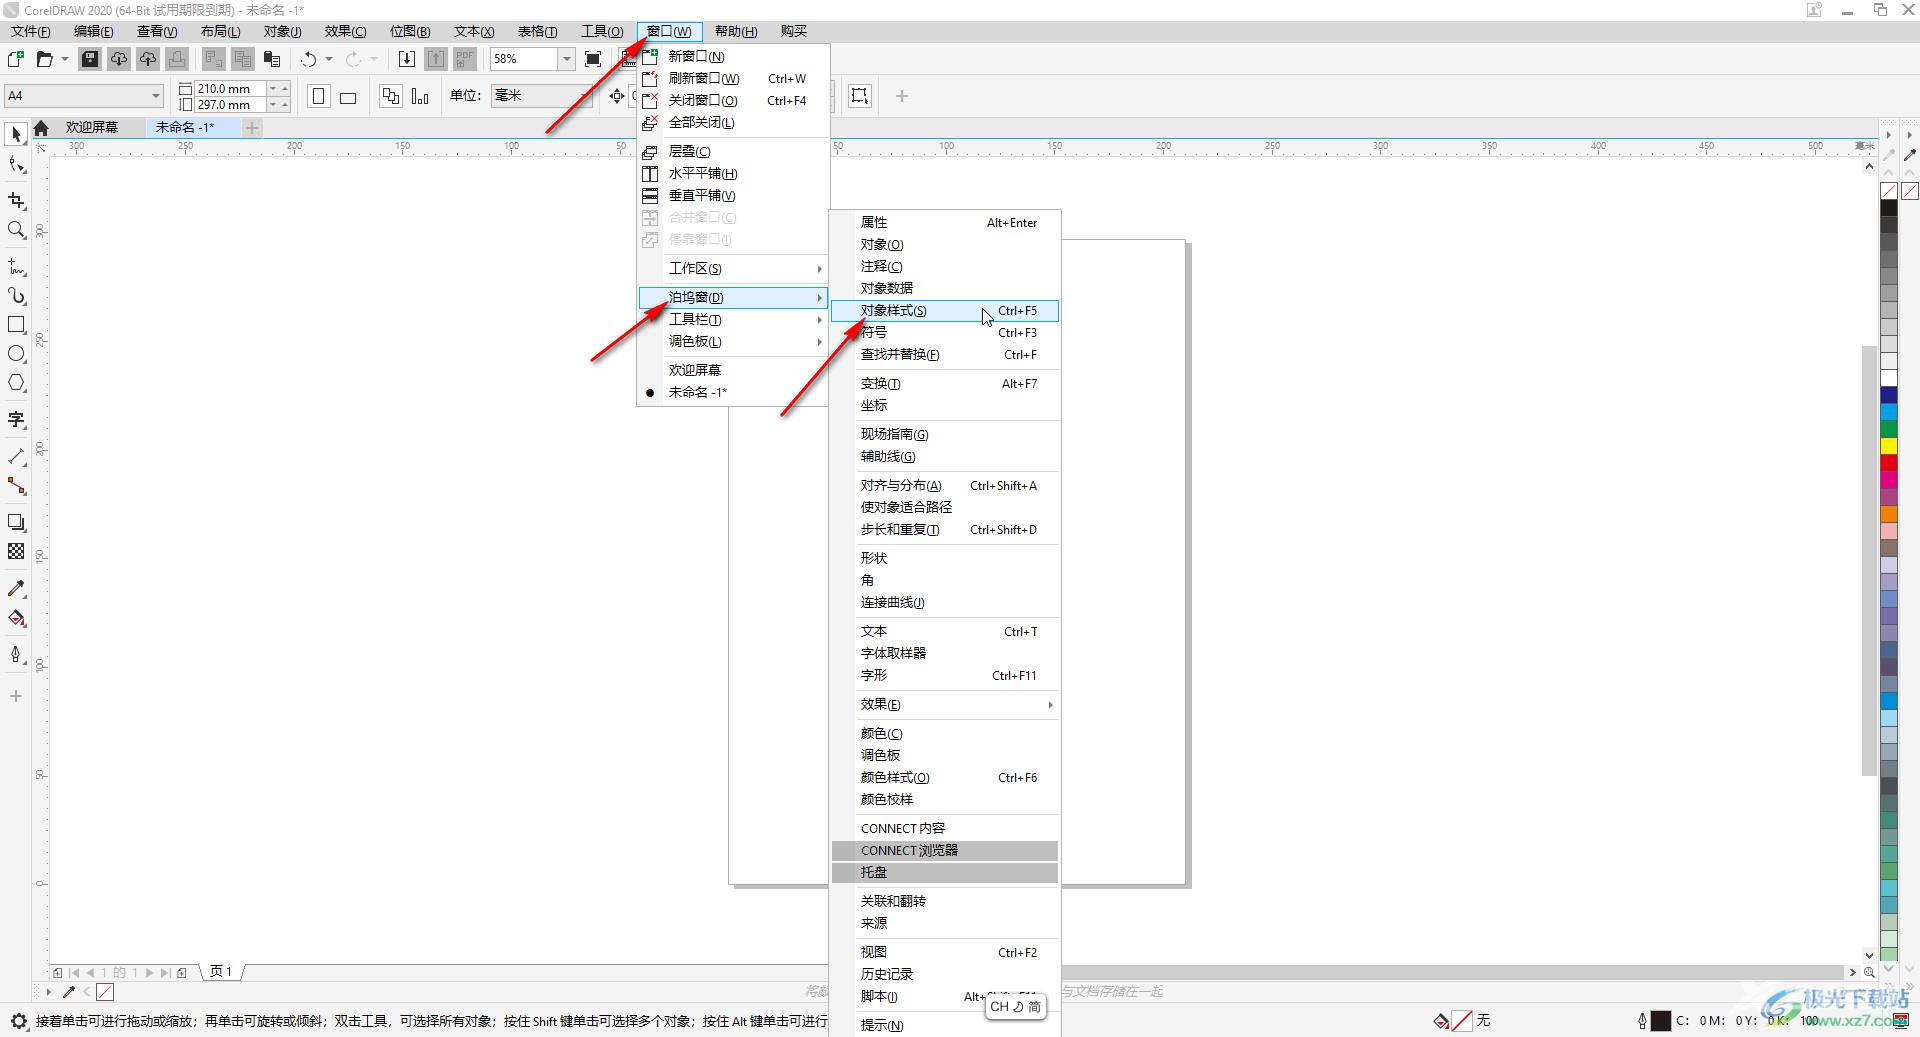Screen dimensions: 1920x1037
Task: Select the Polygon tool
Action: pyautogui.click(x=16, y=383)
